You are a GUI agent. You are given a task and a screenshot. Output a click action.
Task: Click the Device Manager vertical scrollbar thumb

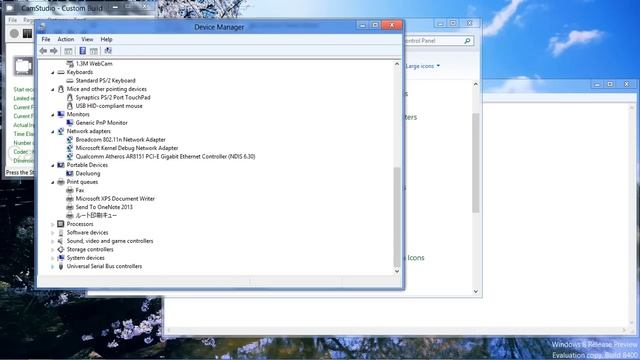pos(397,217)
